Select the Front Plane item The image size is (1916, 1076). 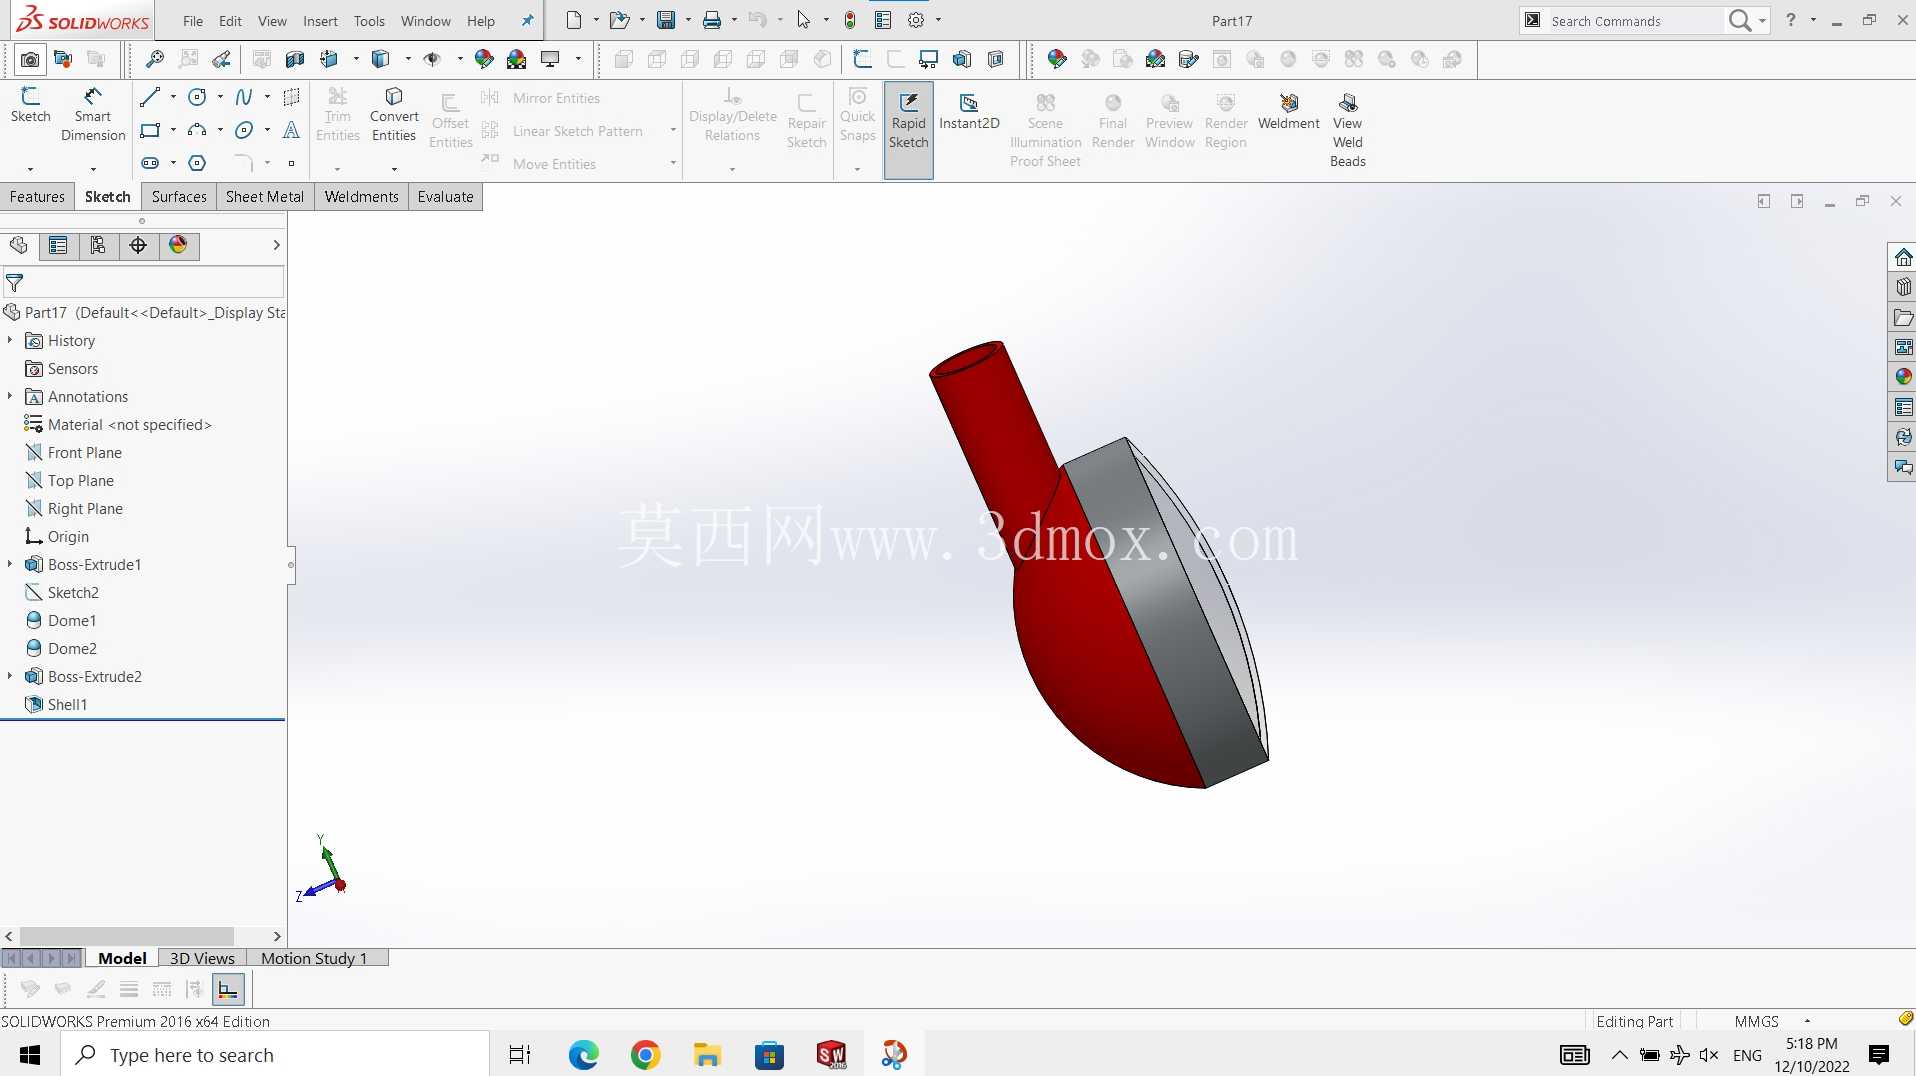point(85,453)
